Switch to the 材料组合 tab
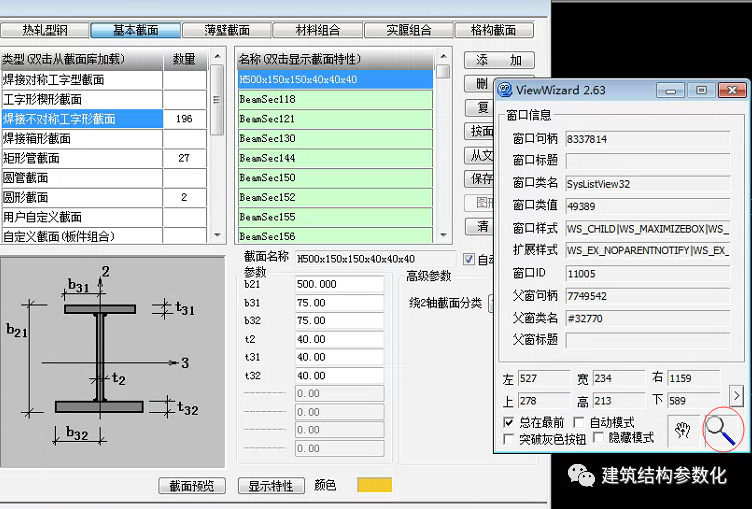 coord(317,30)
